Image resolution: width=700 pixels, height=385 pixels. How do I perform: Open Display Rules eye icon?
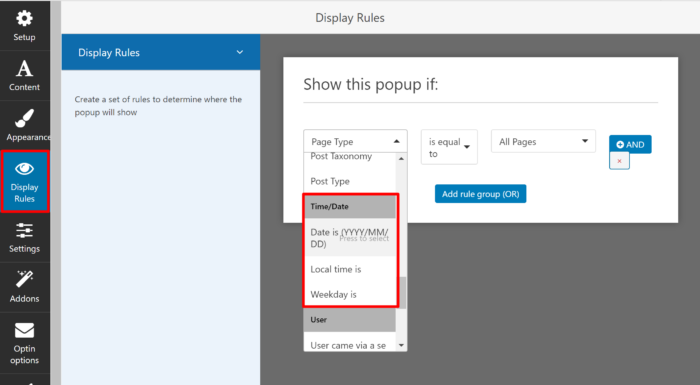coord(24,169)
